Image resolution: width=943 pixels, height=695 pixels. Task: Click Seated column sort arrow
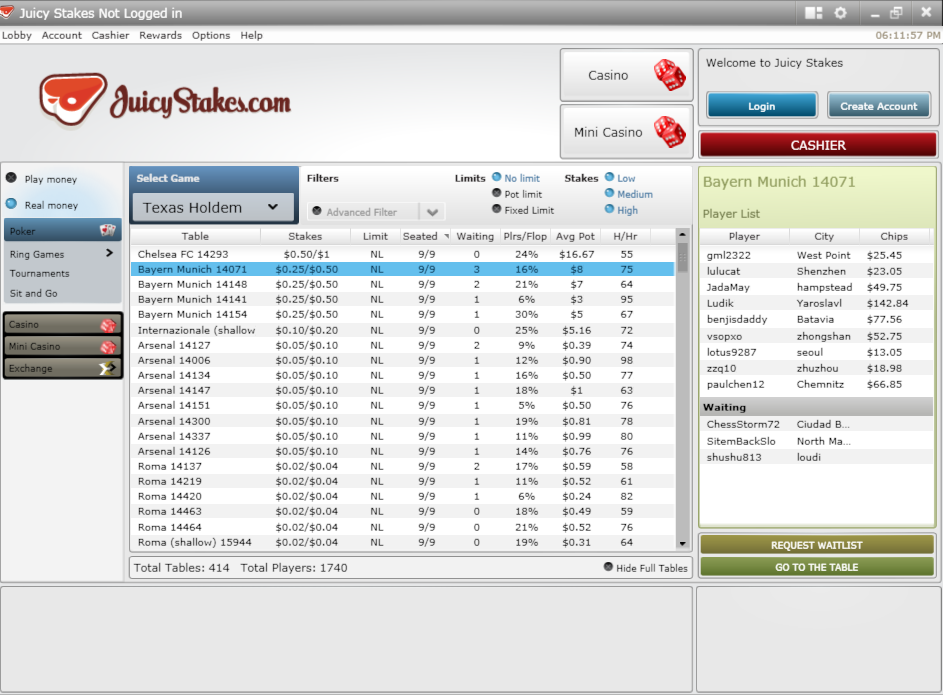click(447, 236)
